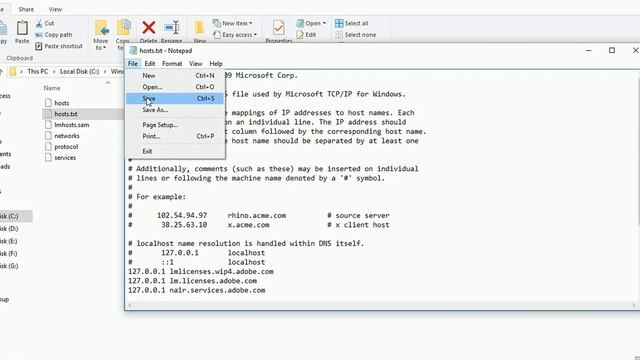Select the networks file name
640x360 pixels.
coord(67,136)
